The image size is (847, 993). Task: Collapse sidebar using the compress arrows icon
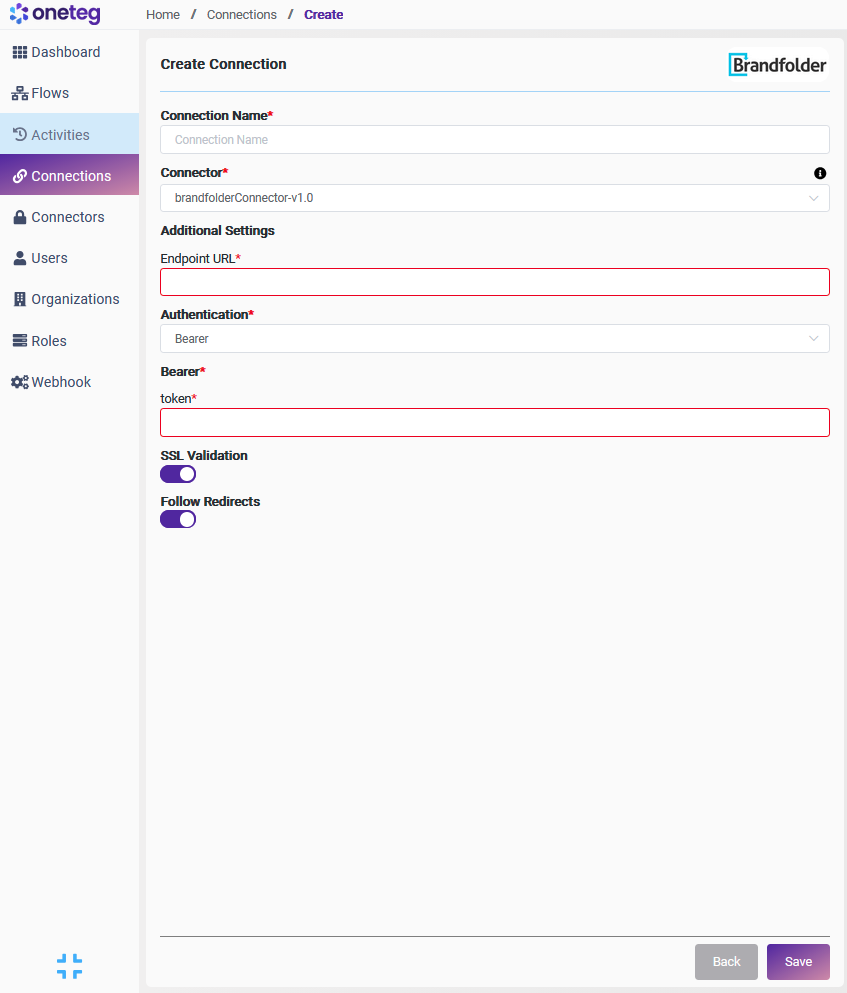tap(70, 966)
